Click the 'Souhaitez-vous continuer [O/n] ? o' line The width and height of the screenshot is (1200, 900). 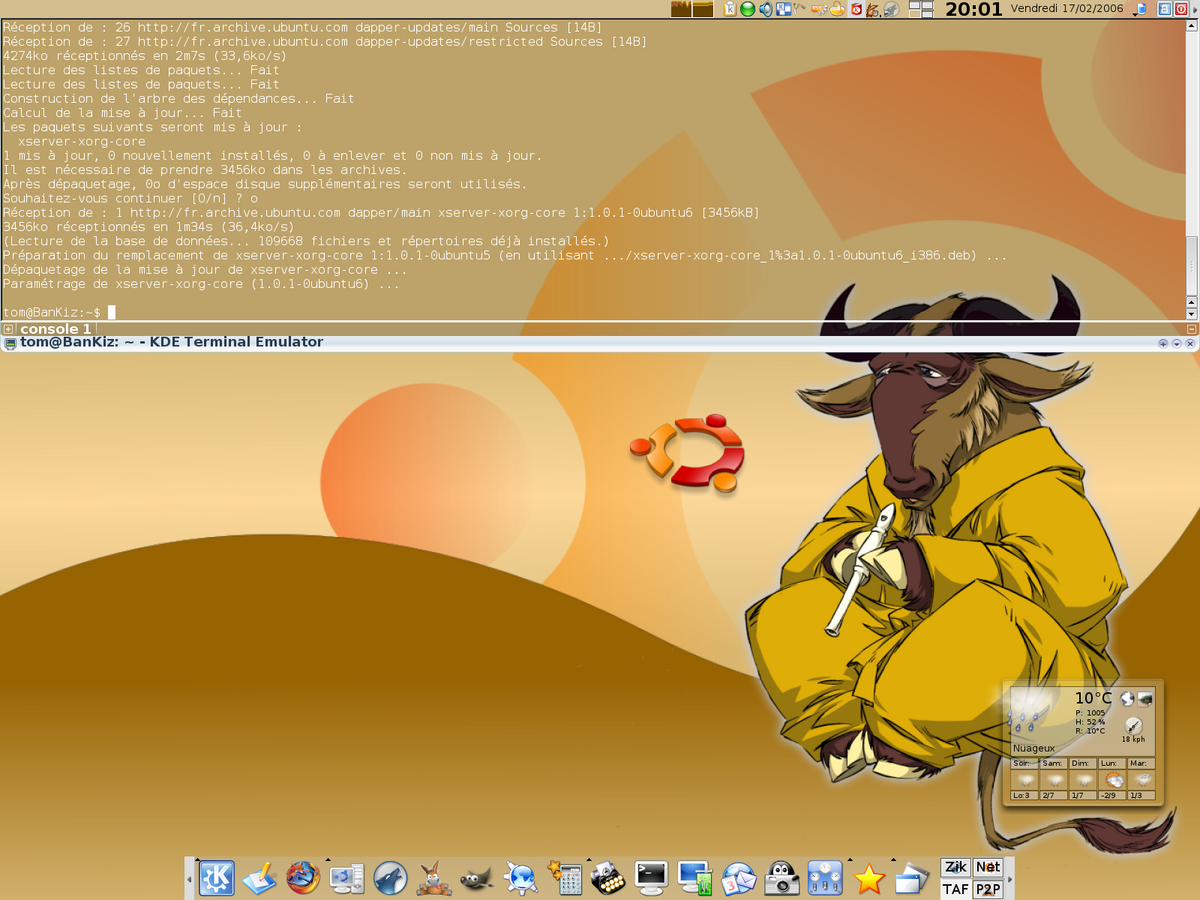[130, 199]
